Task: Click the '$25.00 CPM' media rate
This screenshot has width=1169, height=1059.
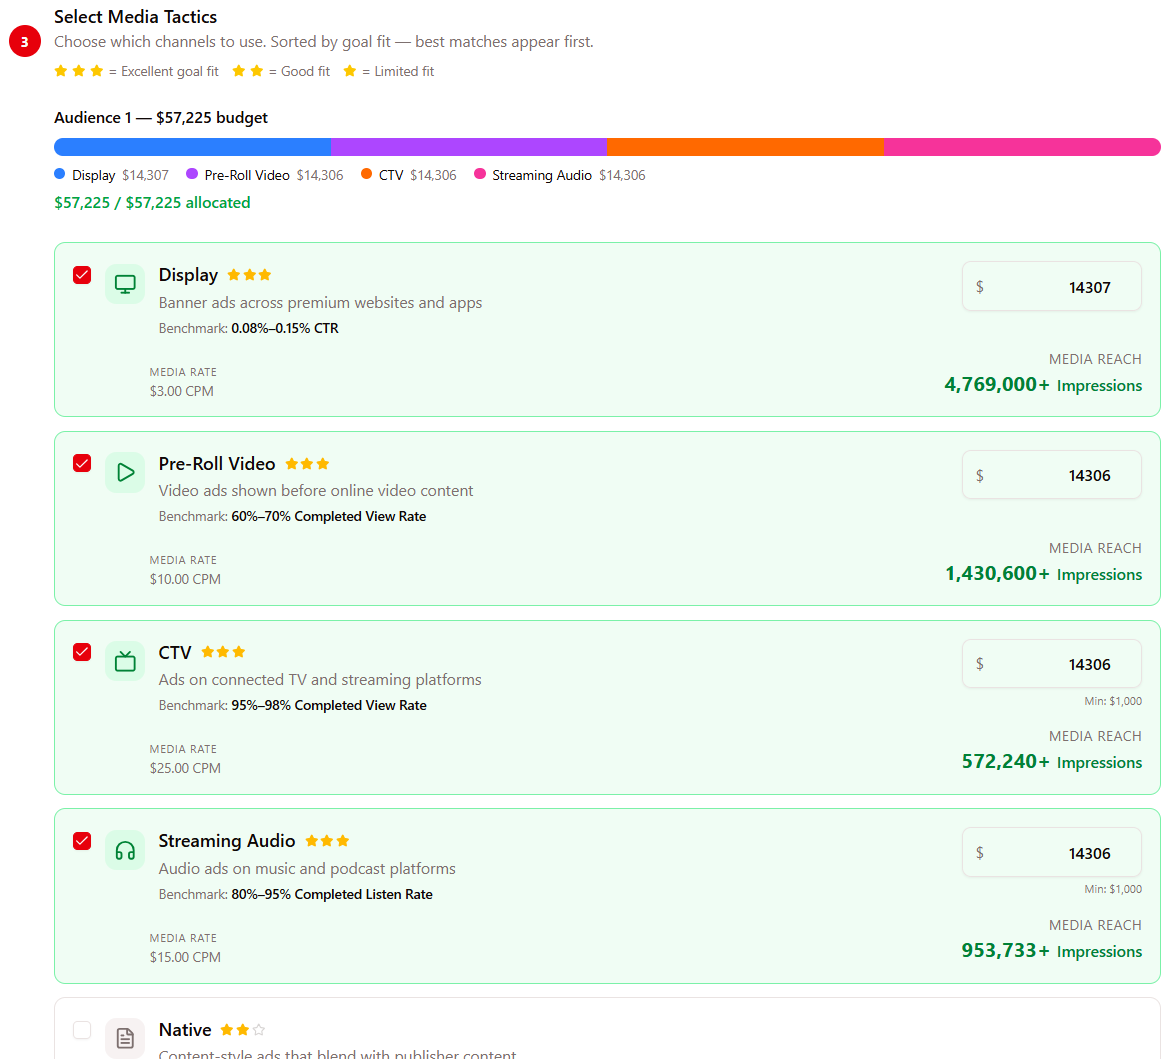Action: [x=185, y=767]
